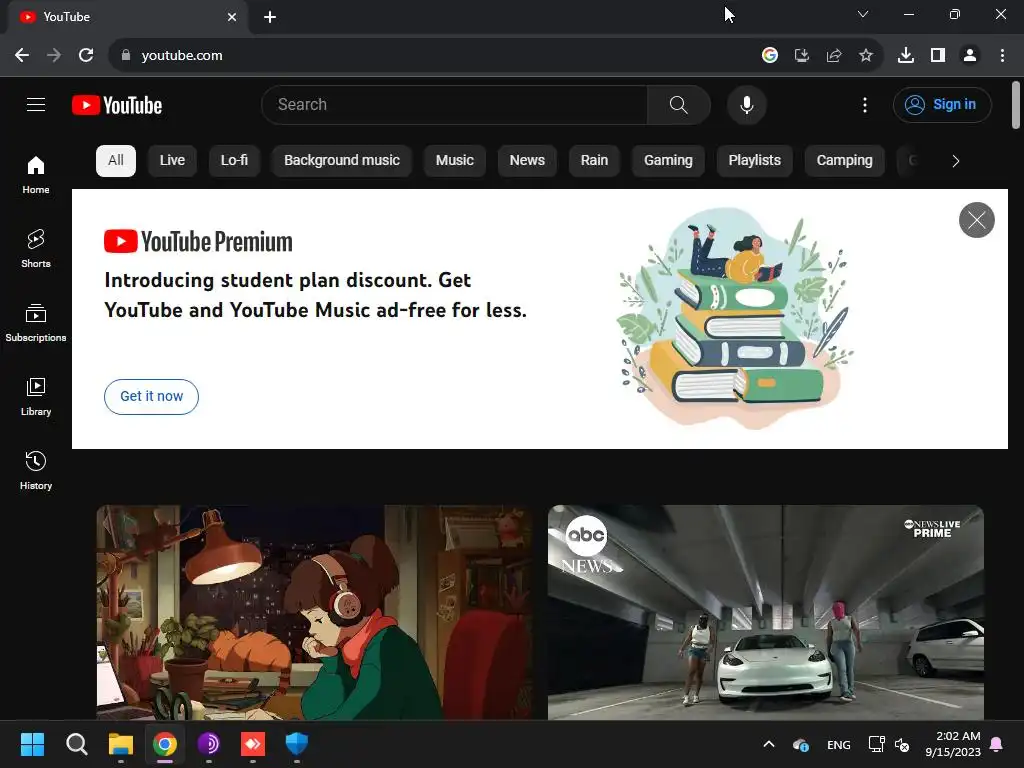The width and height of the screenshot is (1024, 768).
Task: Open YouTube settings three-dot menu
Action: click(865, 104)
